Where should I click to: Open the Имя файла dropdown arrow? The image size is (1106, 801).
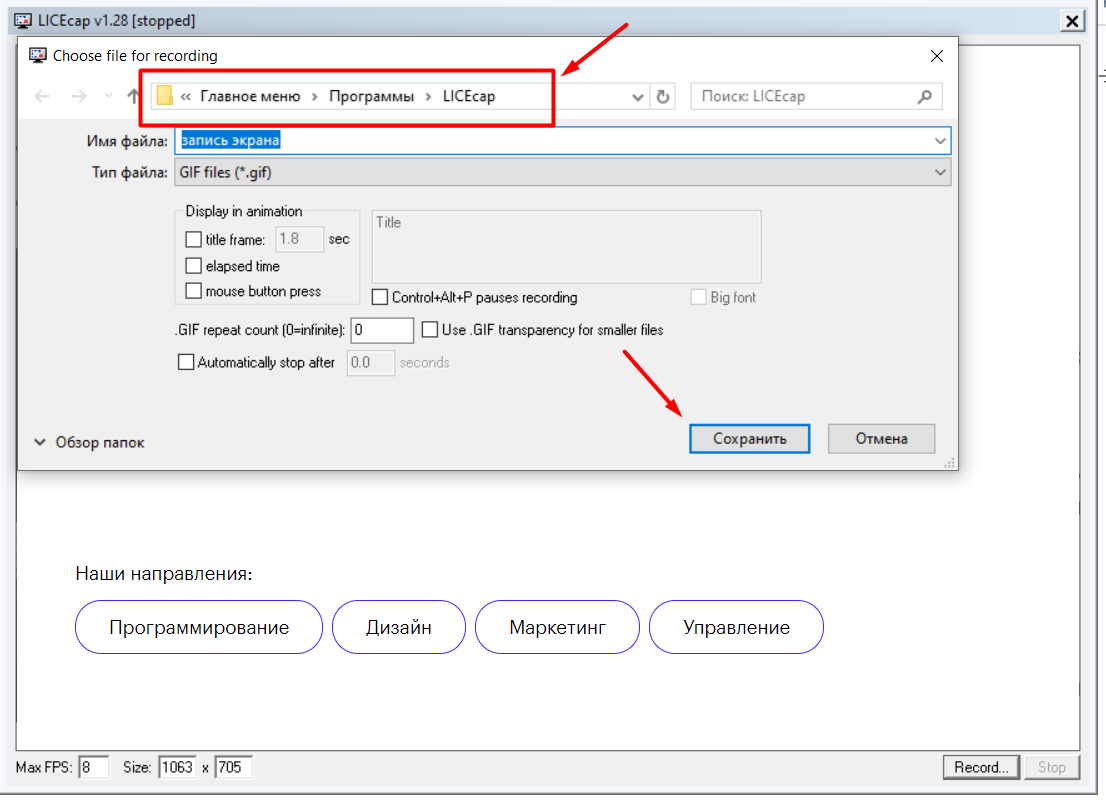click(940, 140)
